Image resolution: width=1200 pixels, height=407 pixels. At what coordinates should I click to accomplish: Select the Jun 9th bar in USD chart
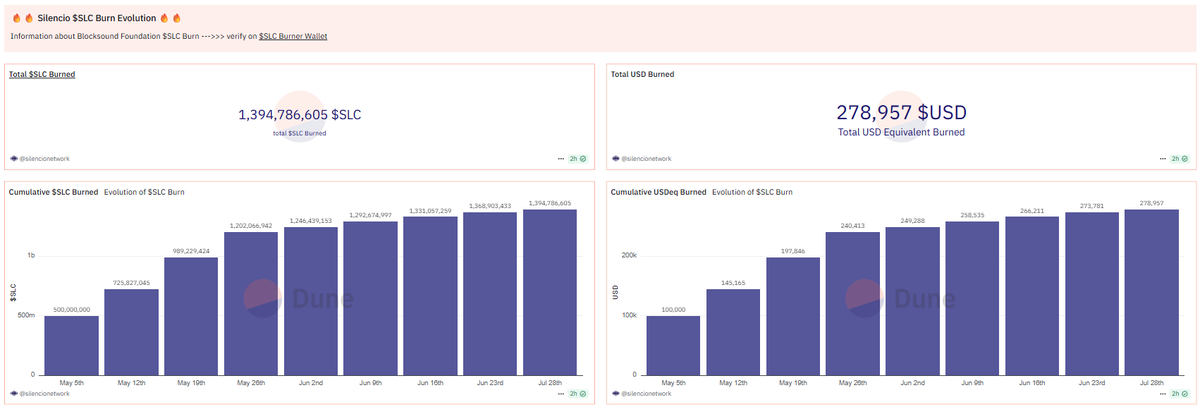[973, 298]
